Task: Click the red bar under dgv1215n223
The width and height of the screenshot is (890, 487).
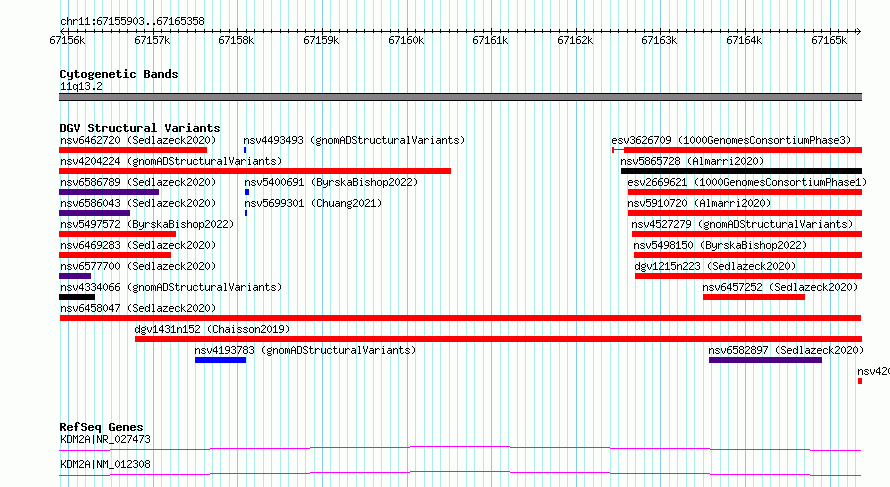Action: point(748,276)
